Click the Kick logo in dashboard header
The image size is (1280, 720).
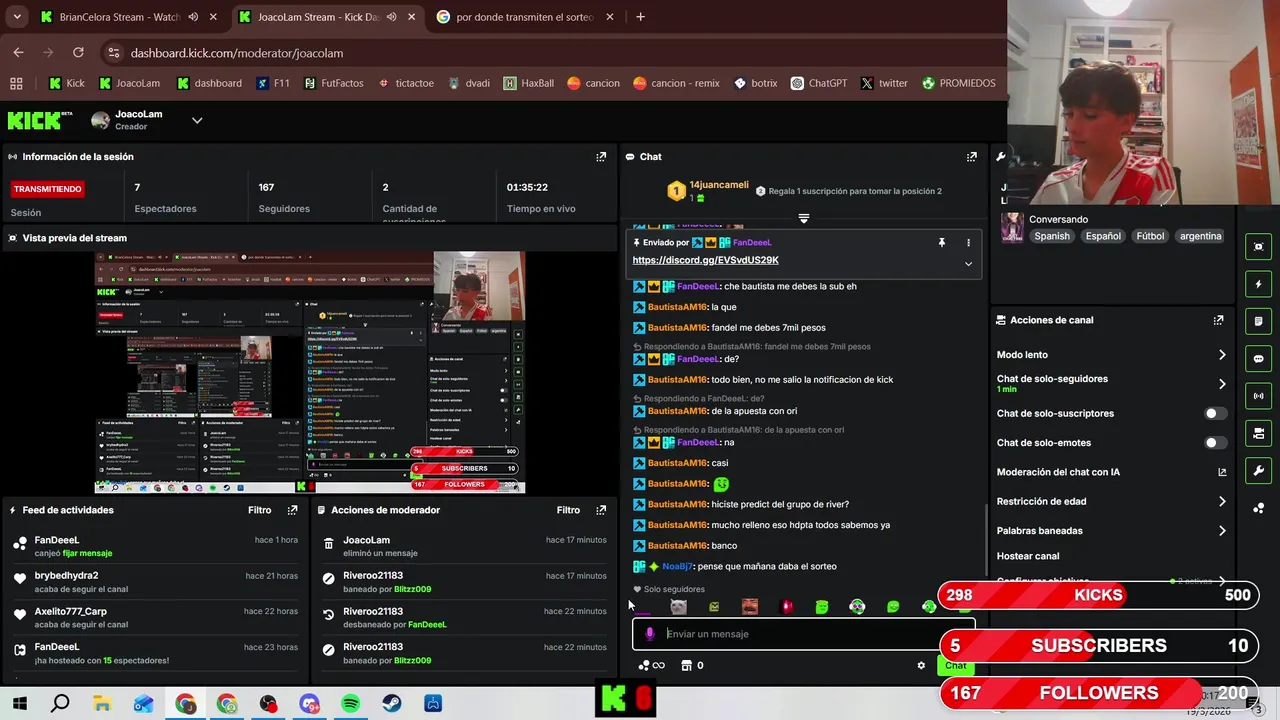40,121
